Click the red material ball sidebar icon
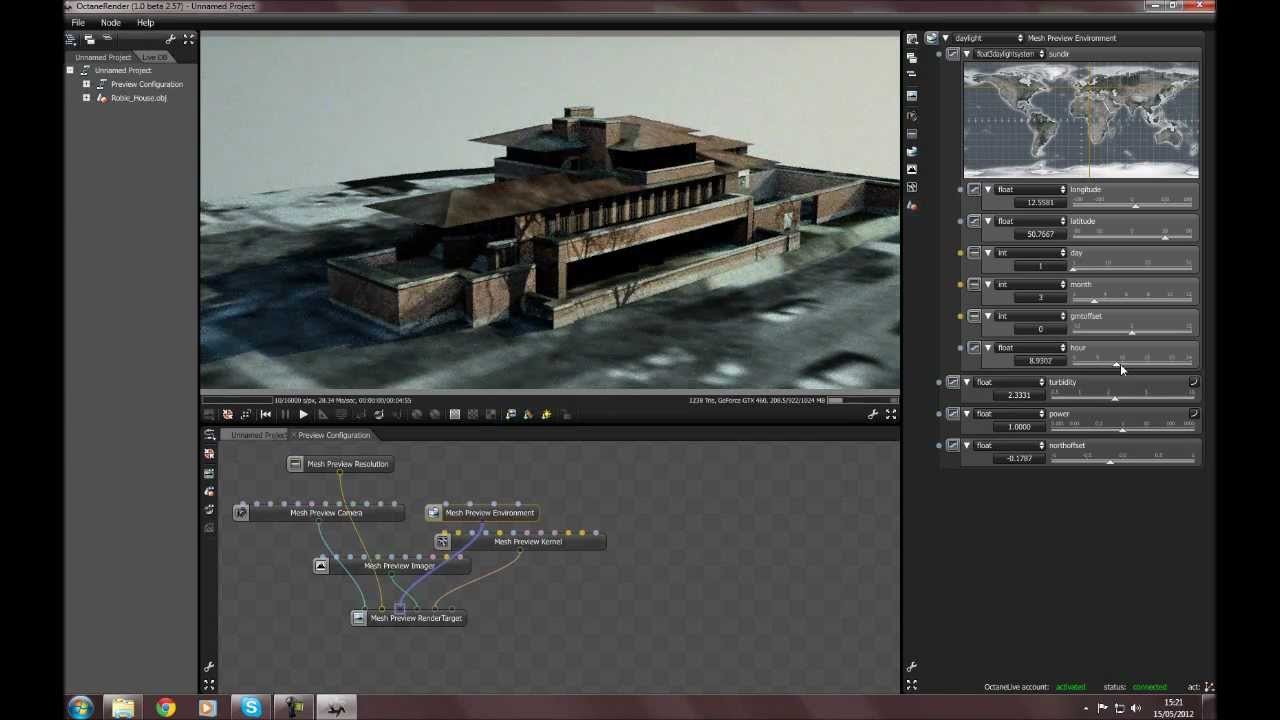This screenshot has height=720, width=1280. tap(912, 205)
